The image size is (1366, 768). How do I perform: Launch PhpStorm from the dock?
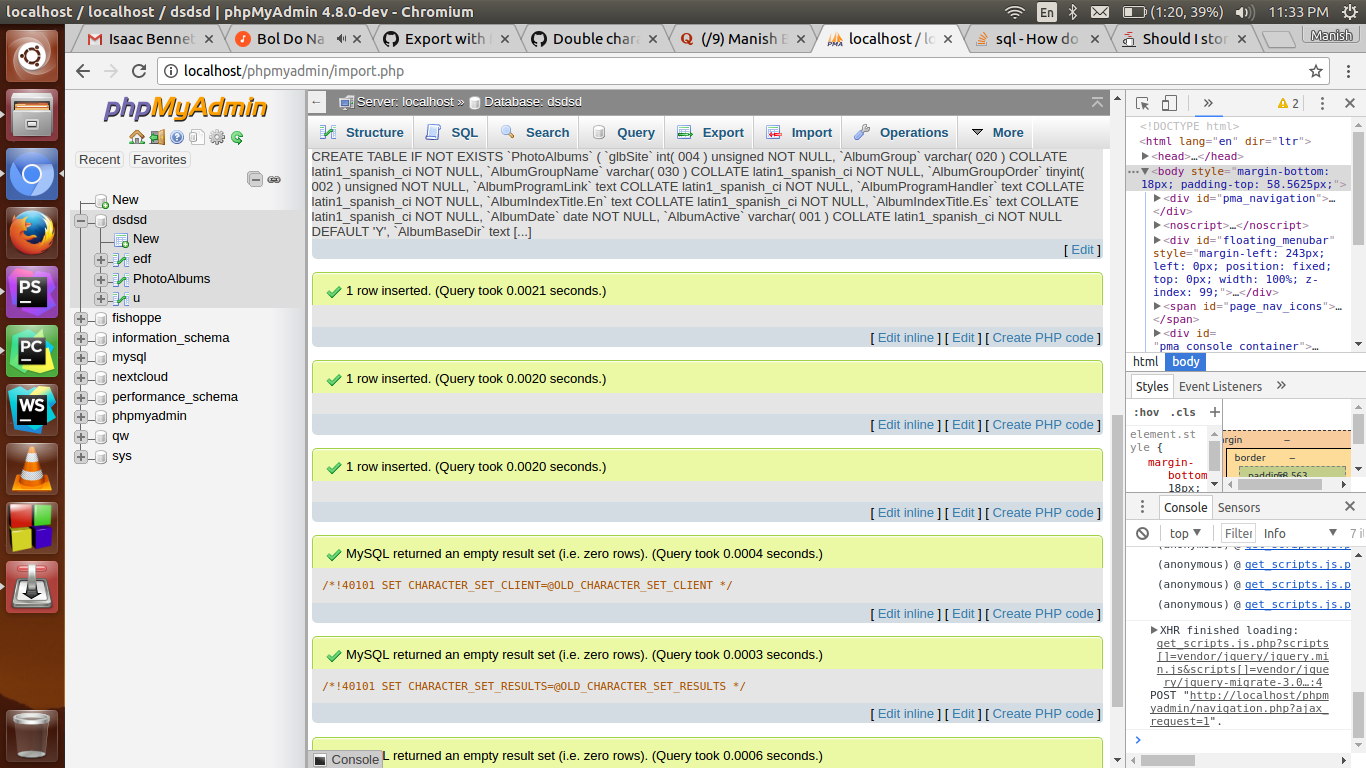coord(32,293)
